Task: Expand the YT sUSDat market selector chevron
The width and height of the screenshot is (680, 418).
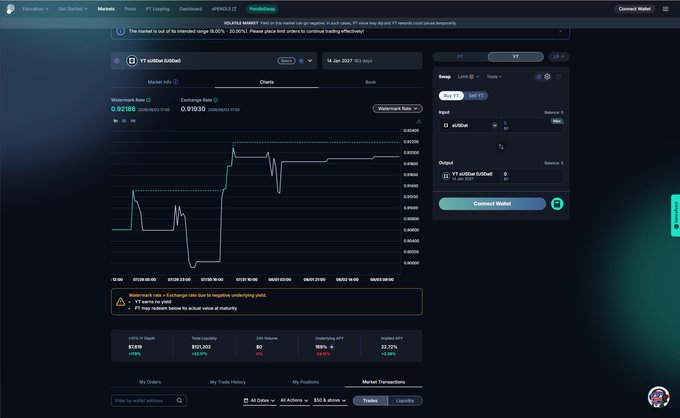Action: click(310, 61)
